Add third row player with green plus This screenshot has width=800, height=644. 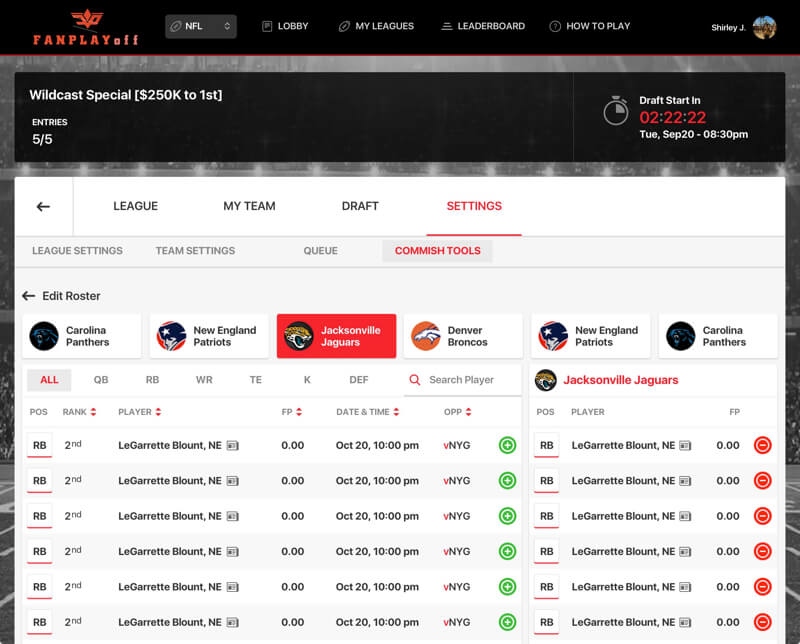507,516
